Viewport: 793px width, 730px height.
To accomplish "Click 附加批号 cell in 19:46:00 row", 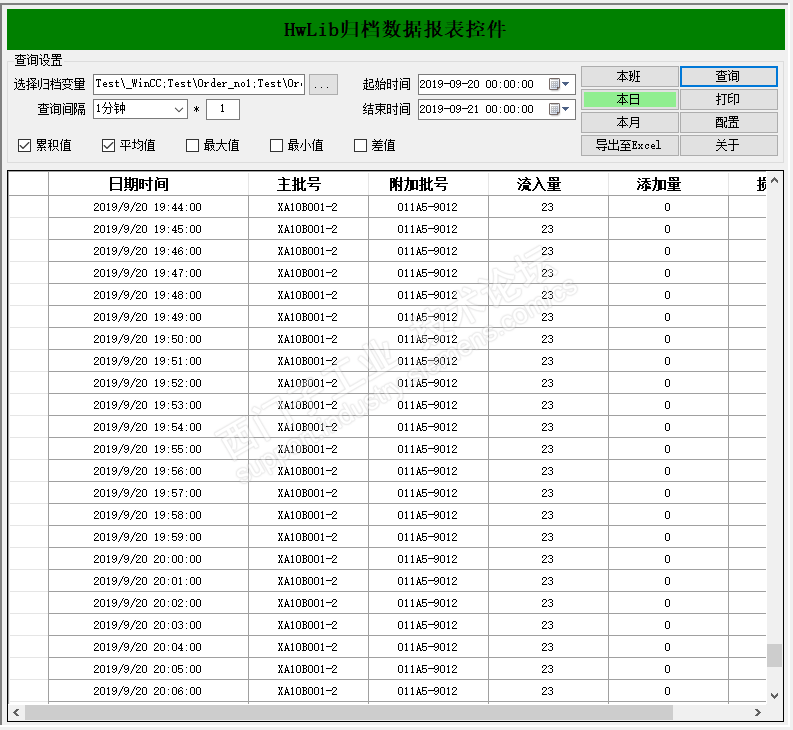I will point(428,251).
